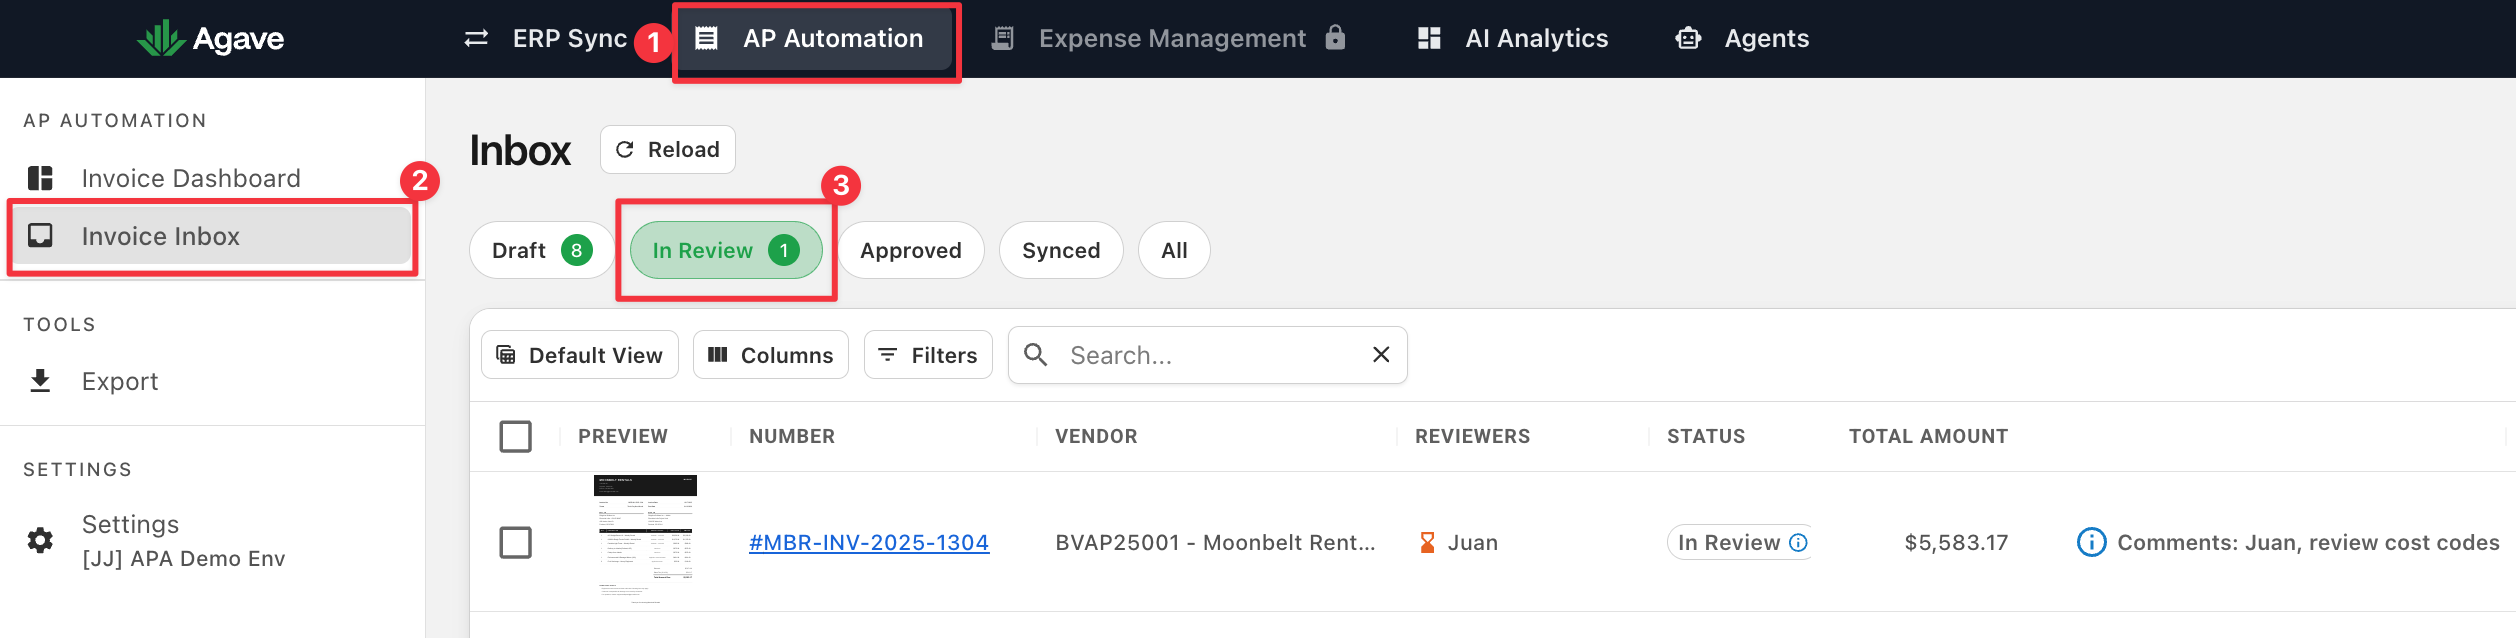Click the search magnifier icon
The height and width of the screenshot is (638, 2516).
(x=1036, y=355)
